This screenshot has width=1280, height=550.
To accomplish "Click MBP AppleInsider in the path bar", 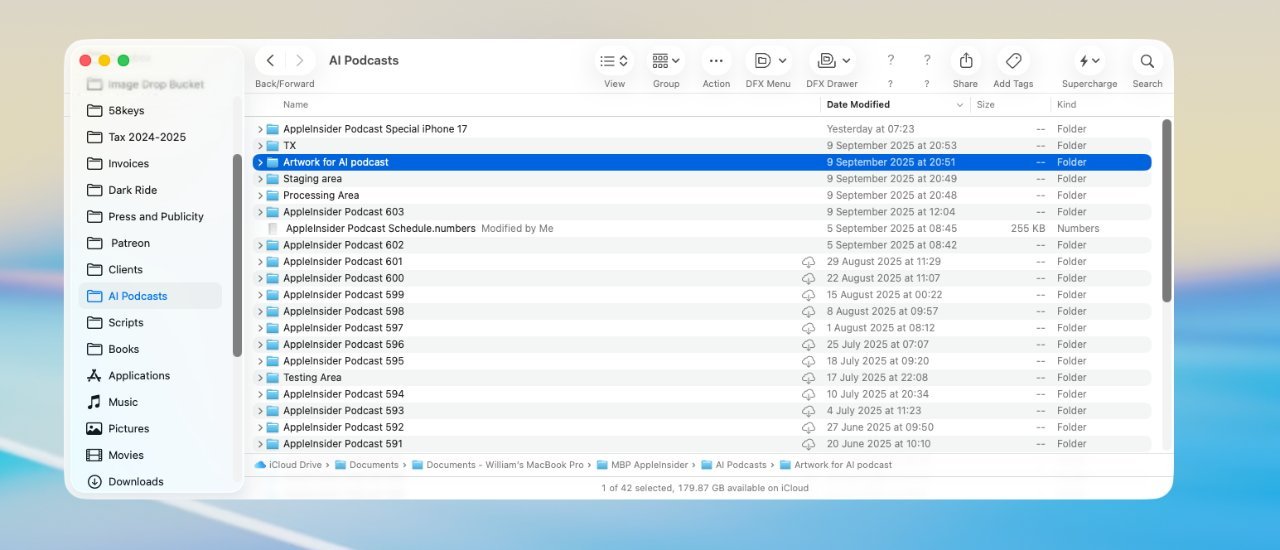I will click(x=643, y=465).
